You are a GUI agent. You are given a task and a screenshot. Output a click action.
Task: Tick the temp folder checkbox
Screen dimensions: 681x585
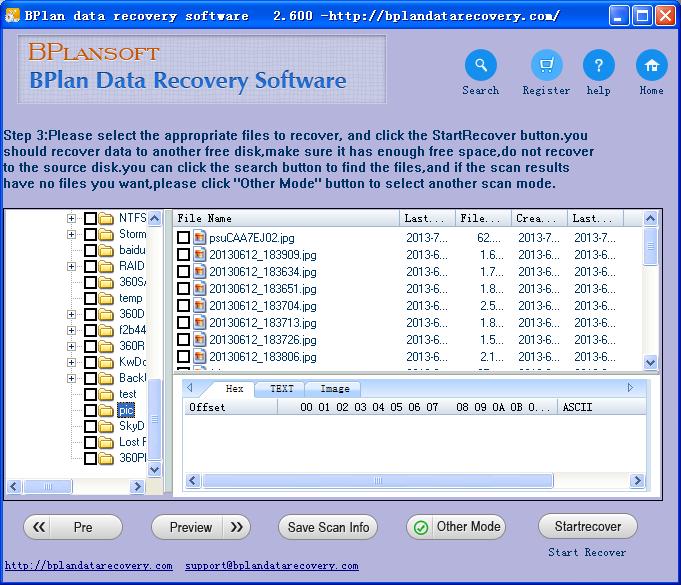pyautogui.click(x=90, y=298)
